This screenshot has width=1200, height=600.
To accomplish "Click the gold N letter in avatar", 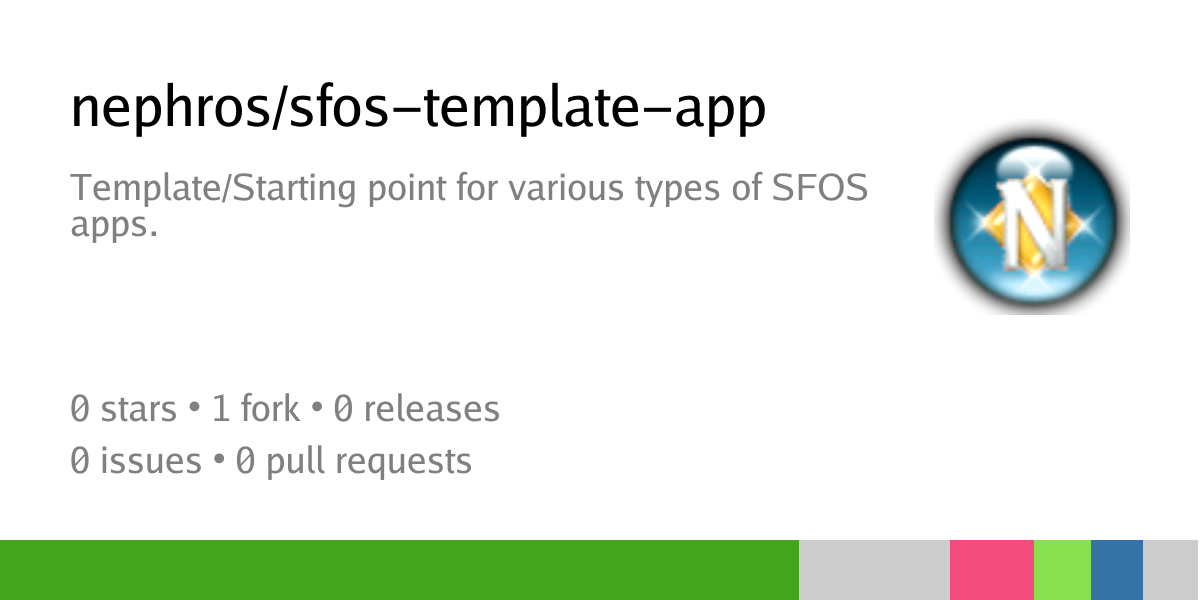I will pos(1030,228).
